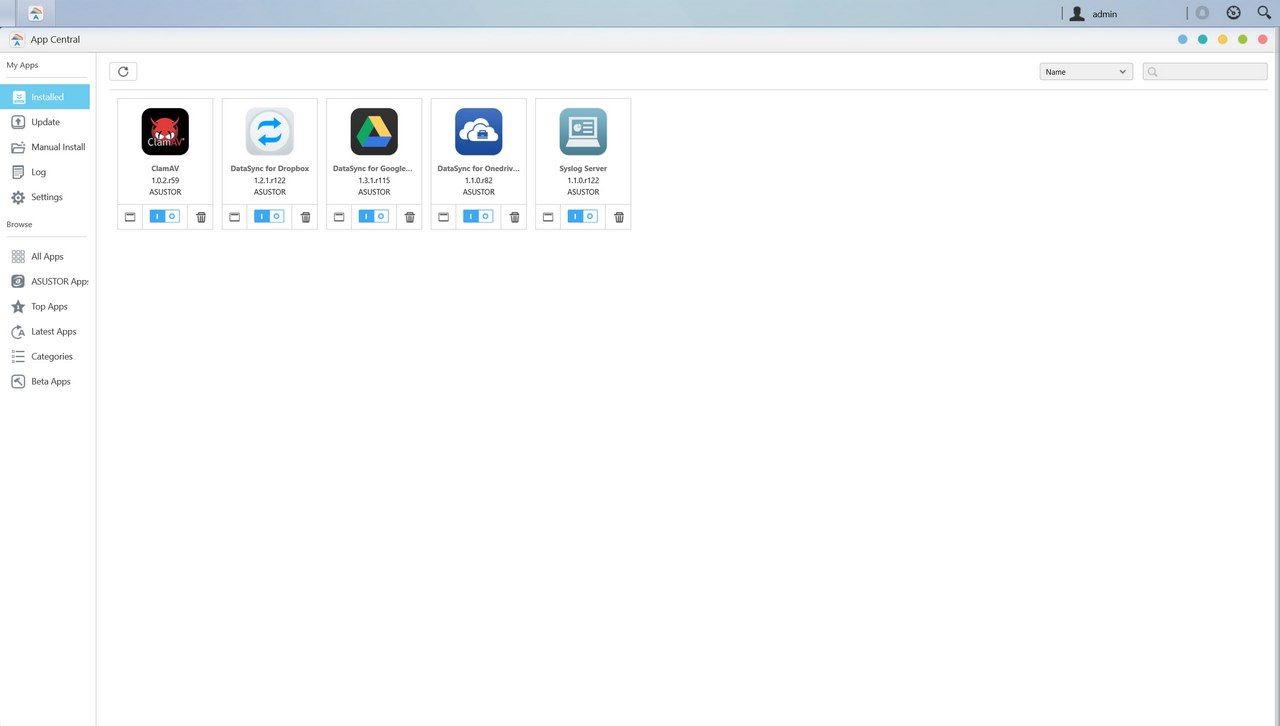The width and height of the screenshot is (1280, 726).
Task: Toggle the ClamAV on/off switch
Action: pos(165,216)
